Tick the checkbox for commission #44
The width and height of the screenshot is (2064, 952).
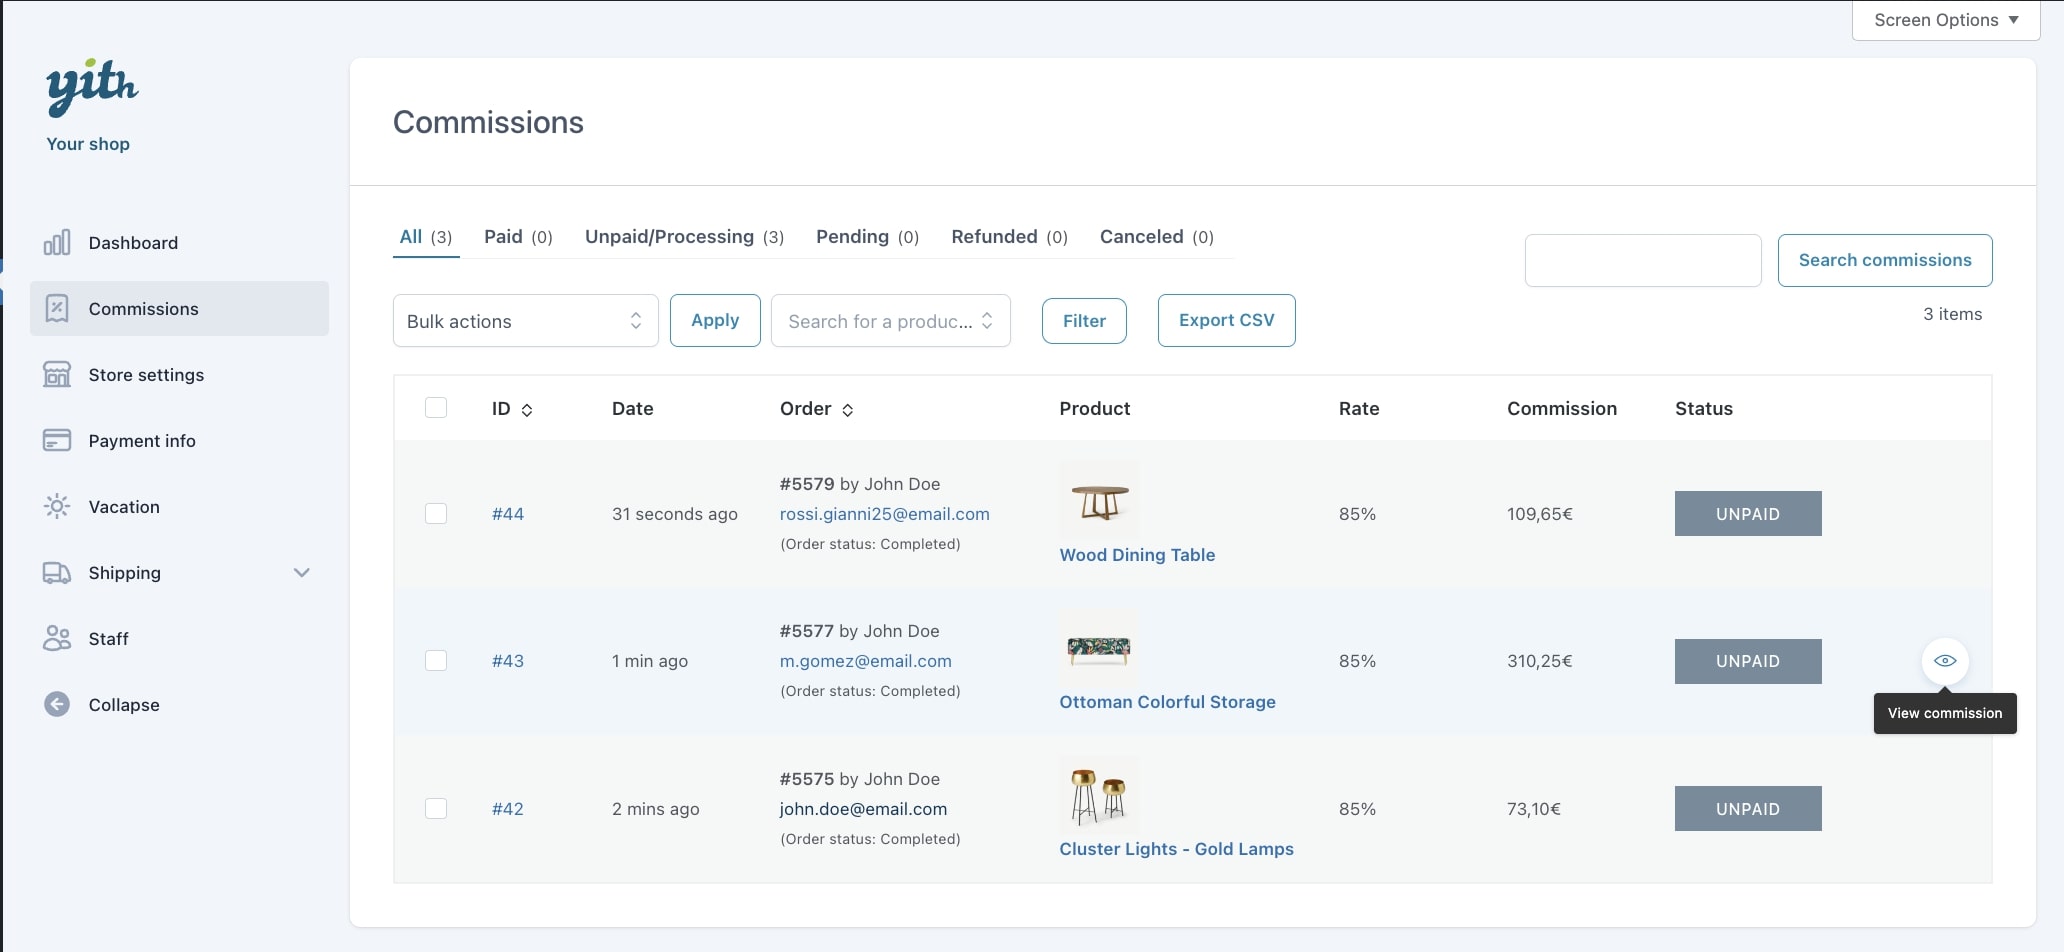coord(436,514)
